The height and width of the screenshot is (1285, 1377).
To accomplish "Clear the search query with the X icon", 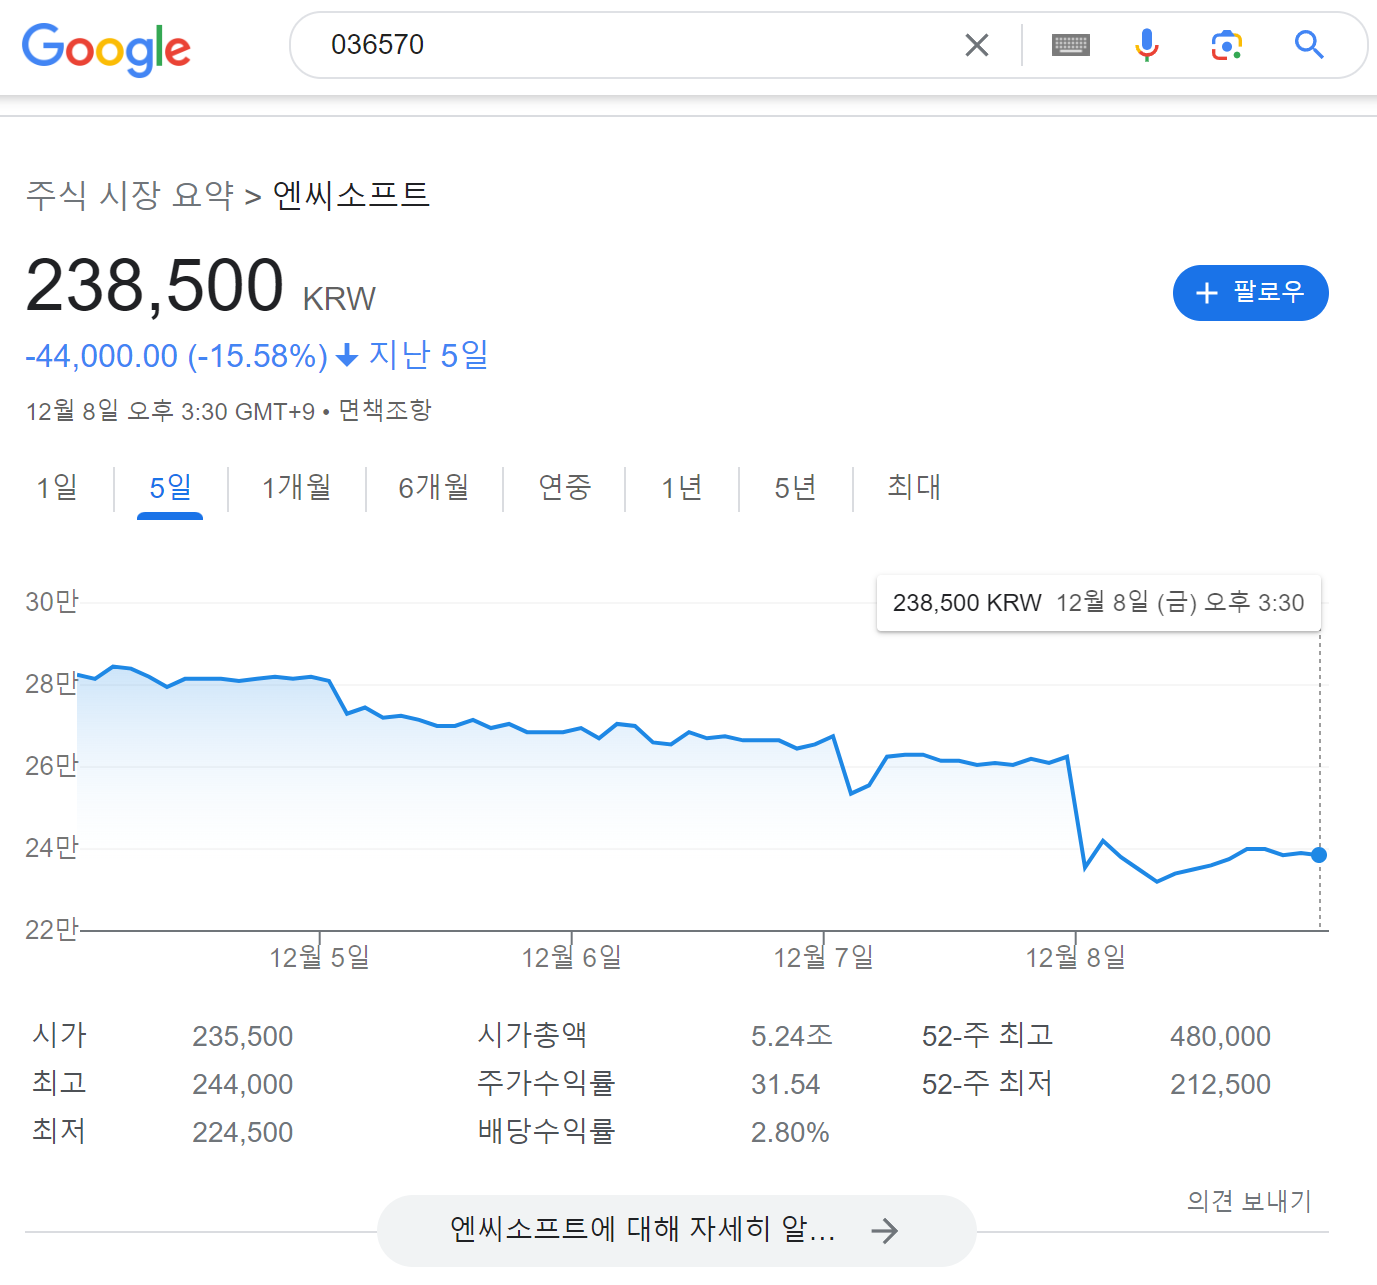I will click(x=976, y=44).
